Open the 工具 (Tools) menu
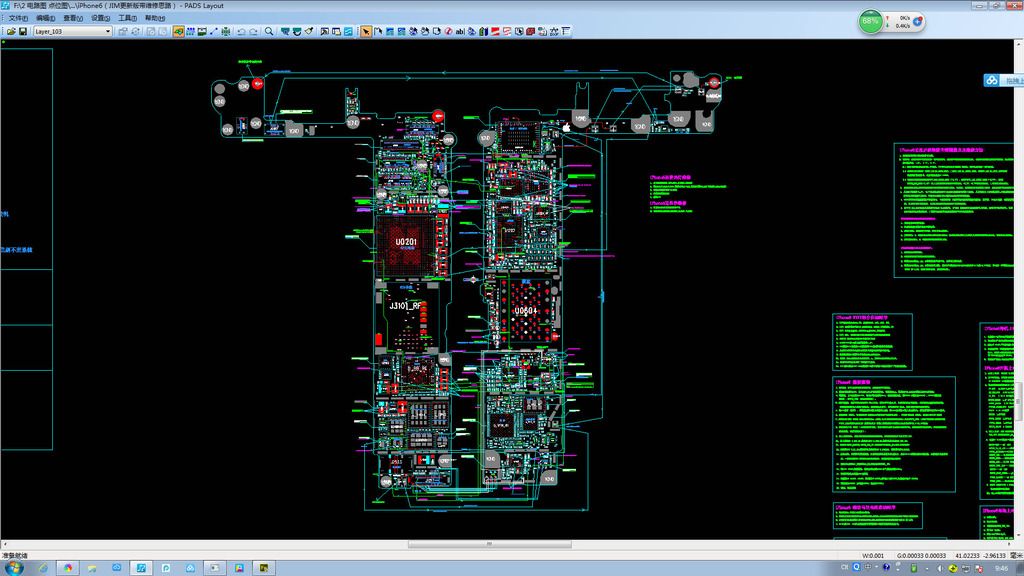Image resolution: width=1024 pixels, height=576 pixels. click(127, 18)
